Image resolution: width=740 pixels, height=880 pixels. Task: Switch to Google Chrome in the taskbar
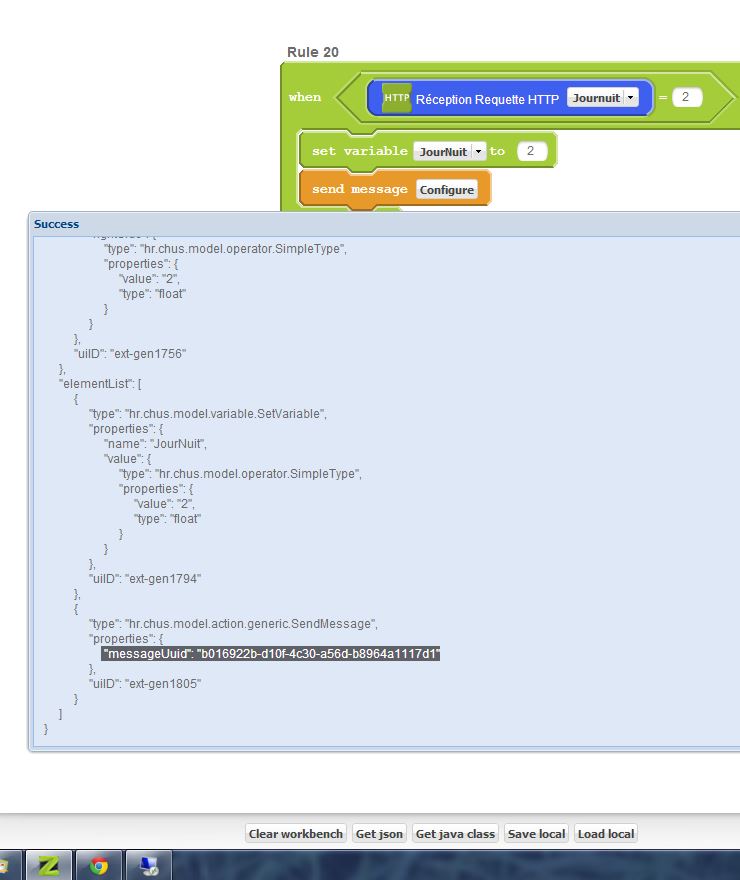98,865
